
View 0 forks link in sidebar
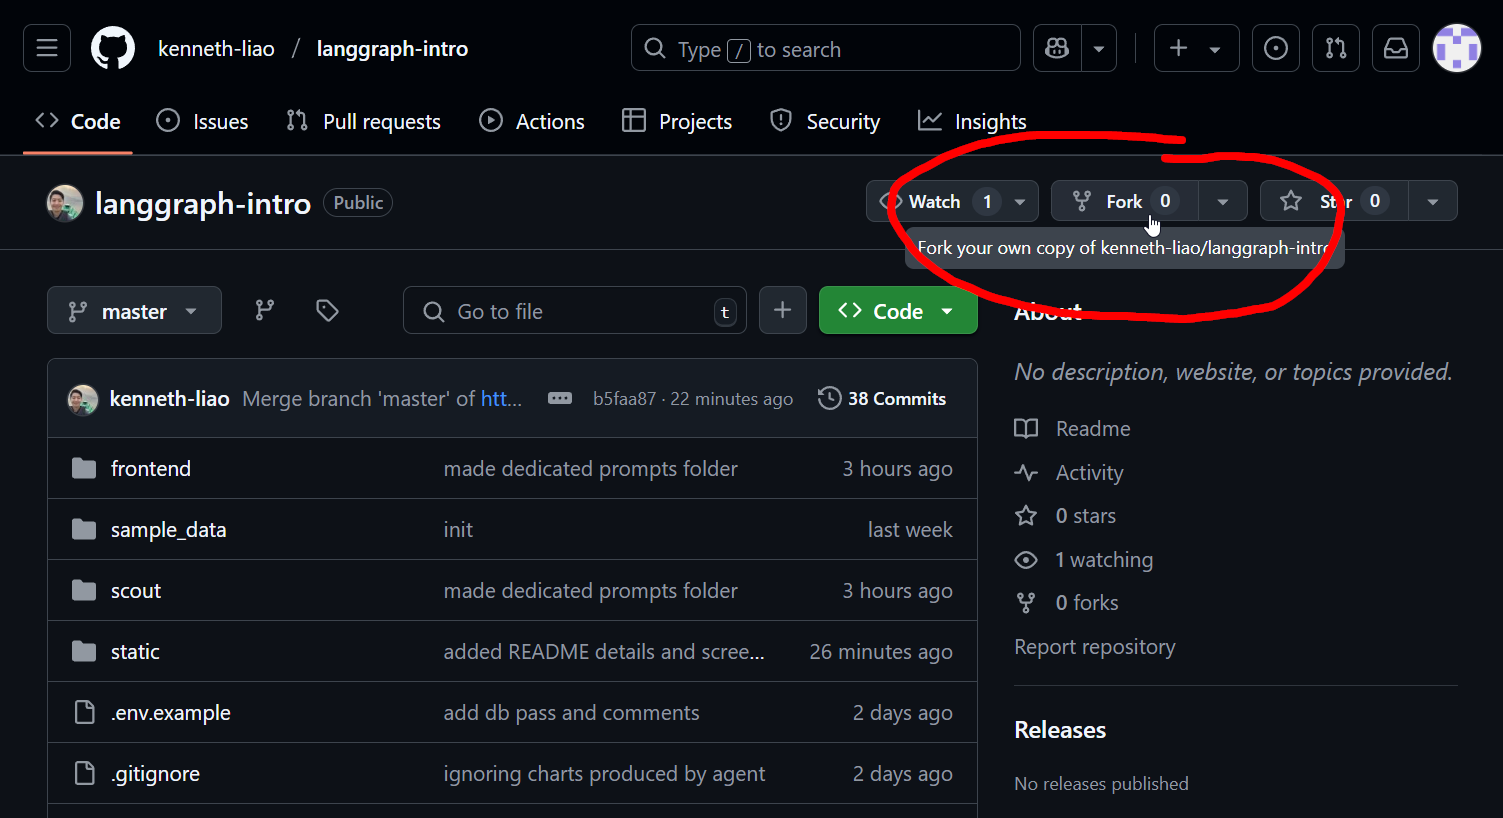click(x=1067, y=603)
